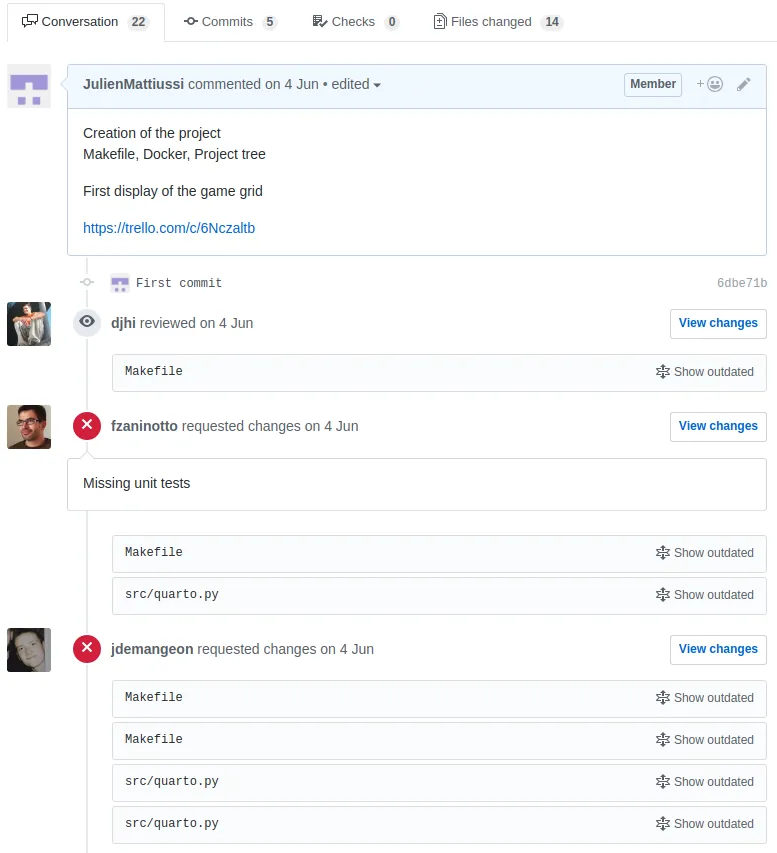
Task: Click the eye icon next to djhi's review
Action: (x=87, y=322)
